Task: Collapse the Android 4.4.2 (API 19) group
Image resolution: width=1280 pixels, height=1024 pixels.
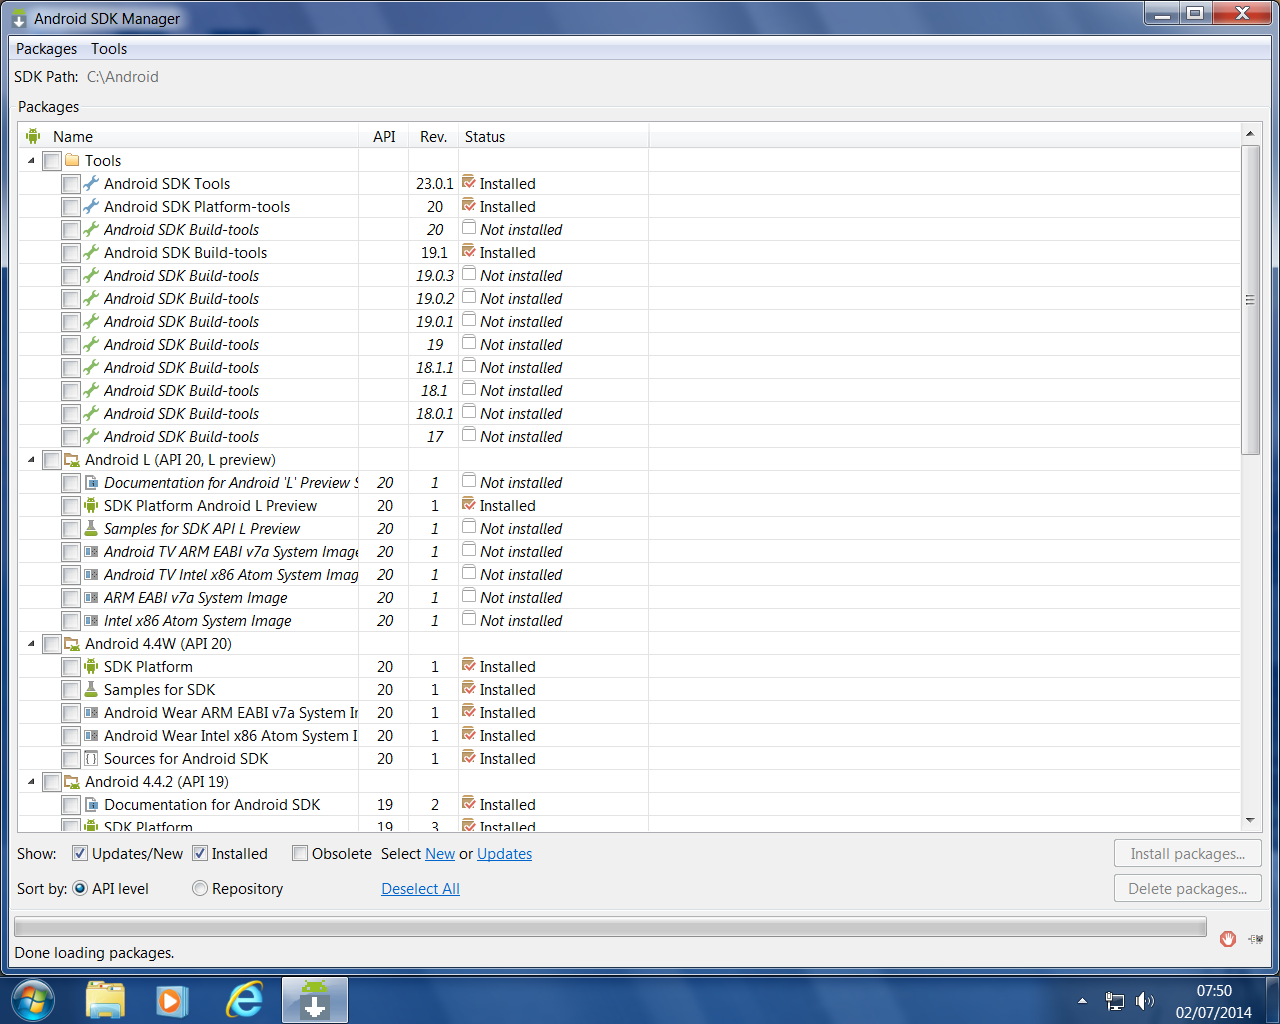Action: 31,782
